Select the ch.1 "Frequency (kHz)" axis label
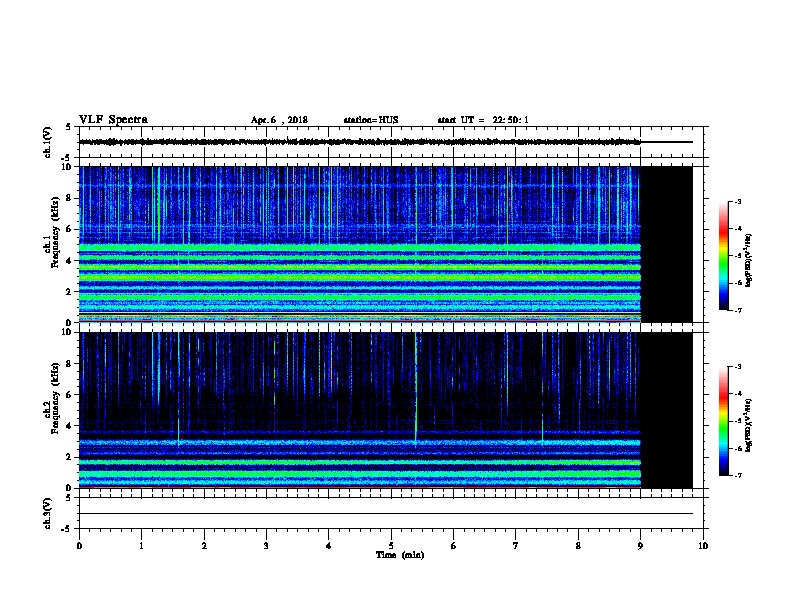Image resolution: width=792 pixels, height=612 pixels. click(55, 232)
